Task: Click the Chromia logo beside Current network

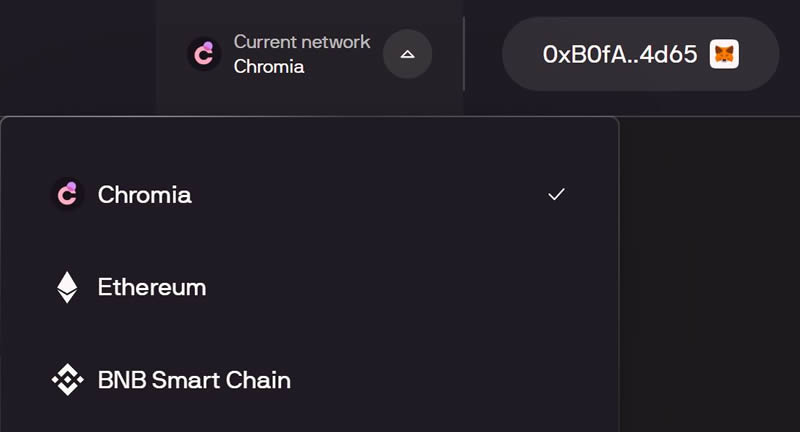Action: tap(204, 54)
